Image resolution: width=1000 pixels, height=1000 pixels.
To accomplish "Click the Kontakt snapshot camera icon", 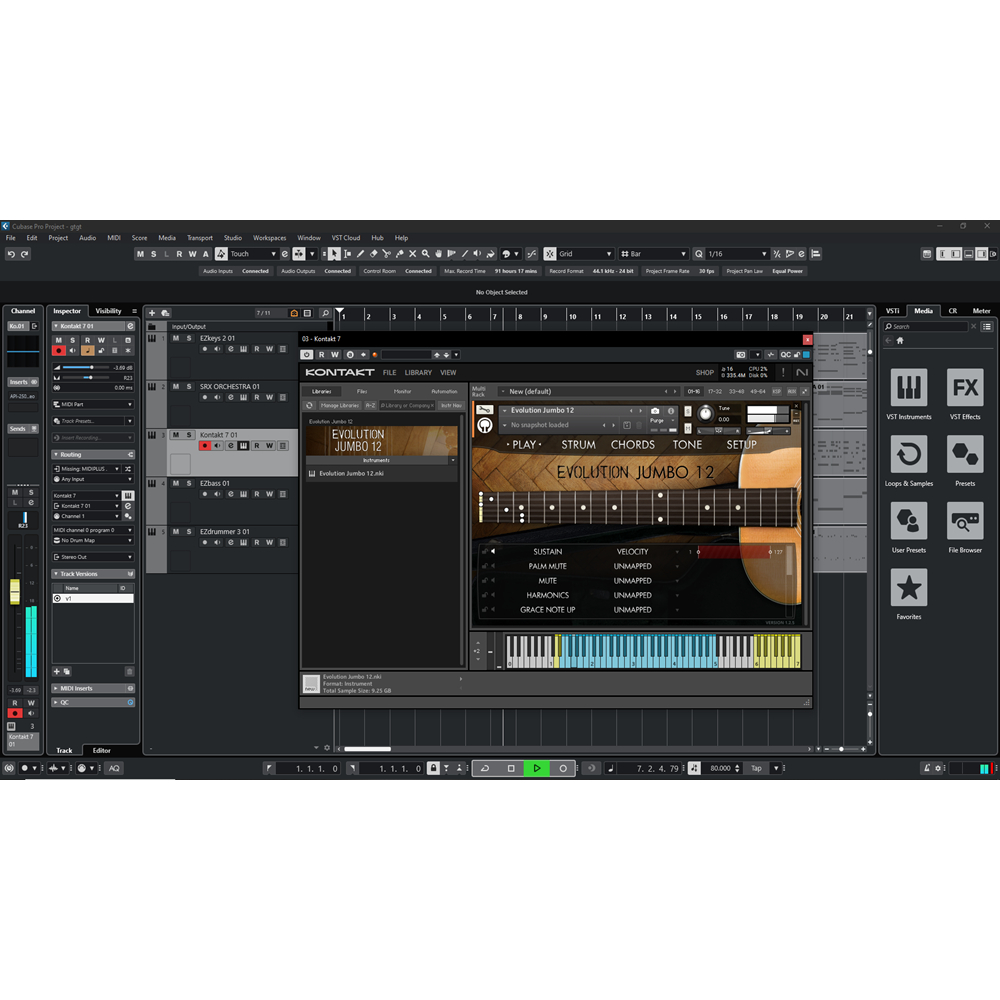I will click(x=655, y=411).
